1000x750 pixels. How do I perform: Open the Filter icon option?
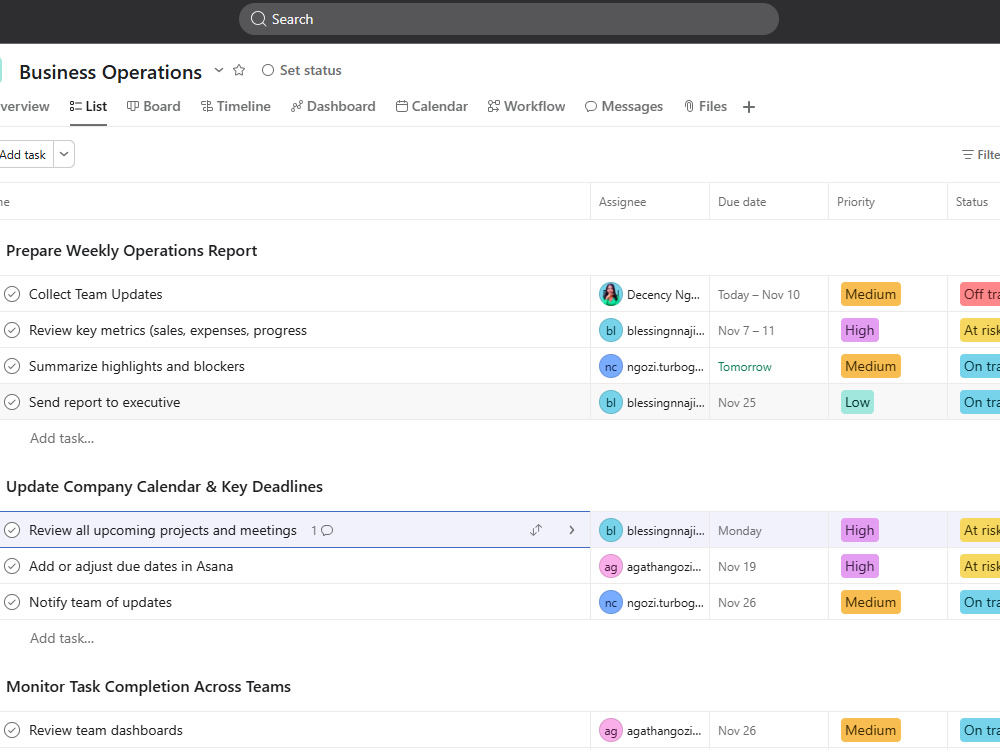(967, 155)
